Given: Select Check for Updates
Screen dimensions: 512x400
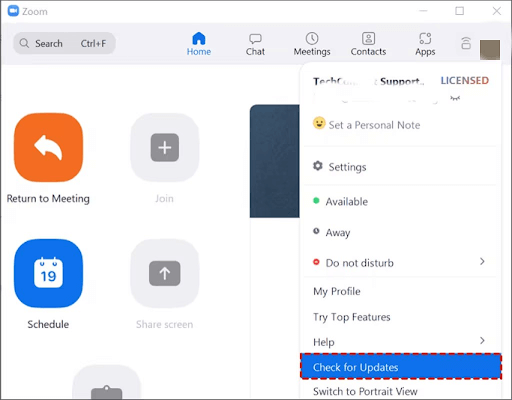Looking at the screenshot, I should (401, 367).
